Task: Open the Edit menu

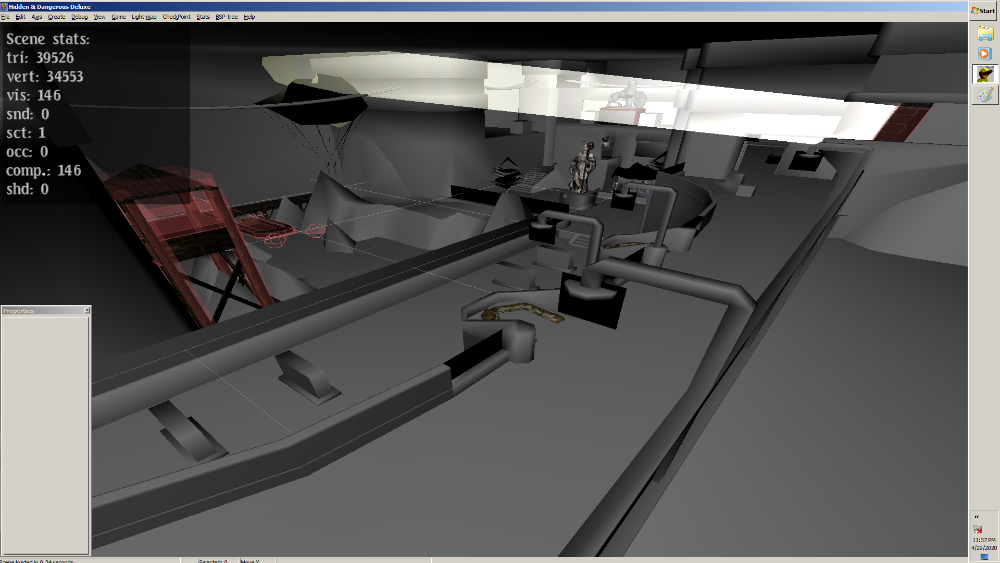Action: tap(20, 17)
